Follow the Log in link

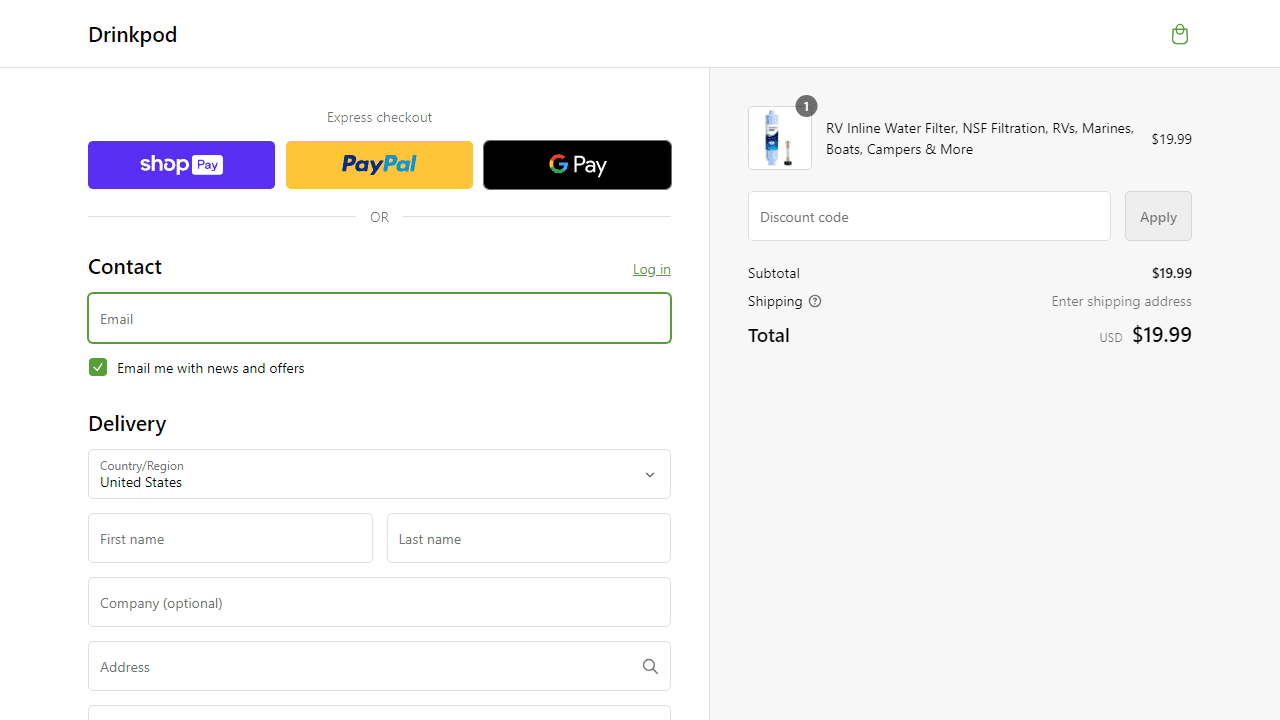(651, 269)
